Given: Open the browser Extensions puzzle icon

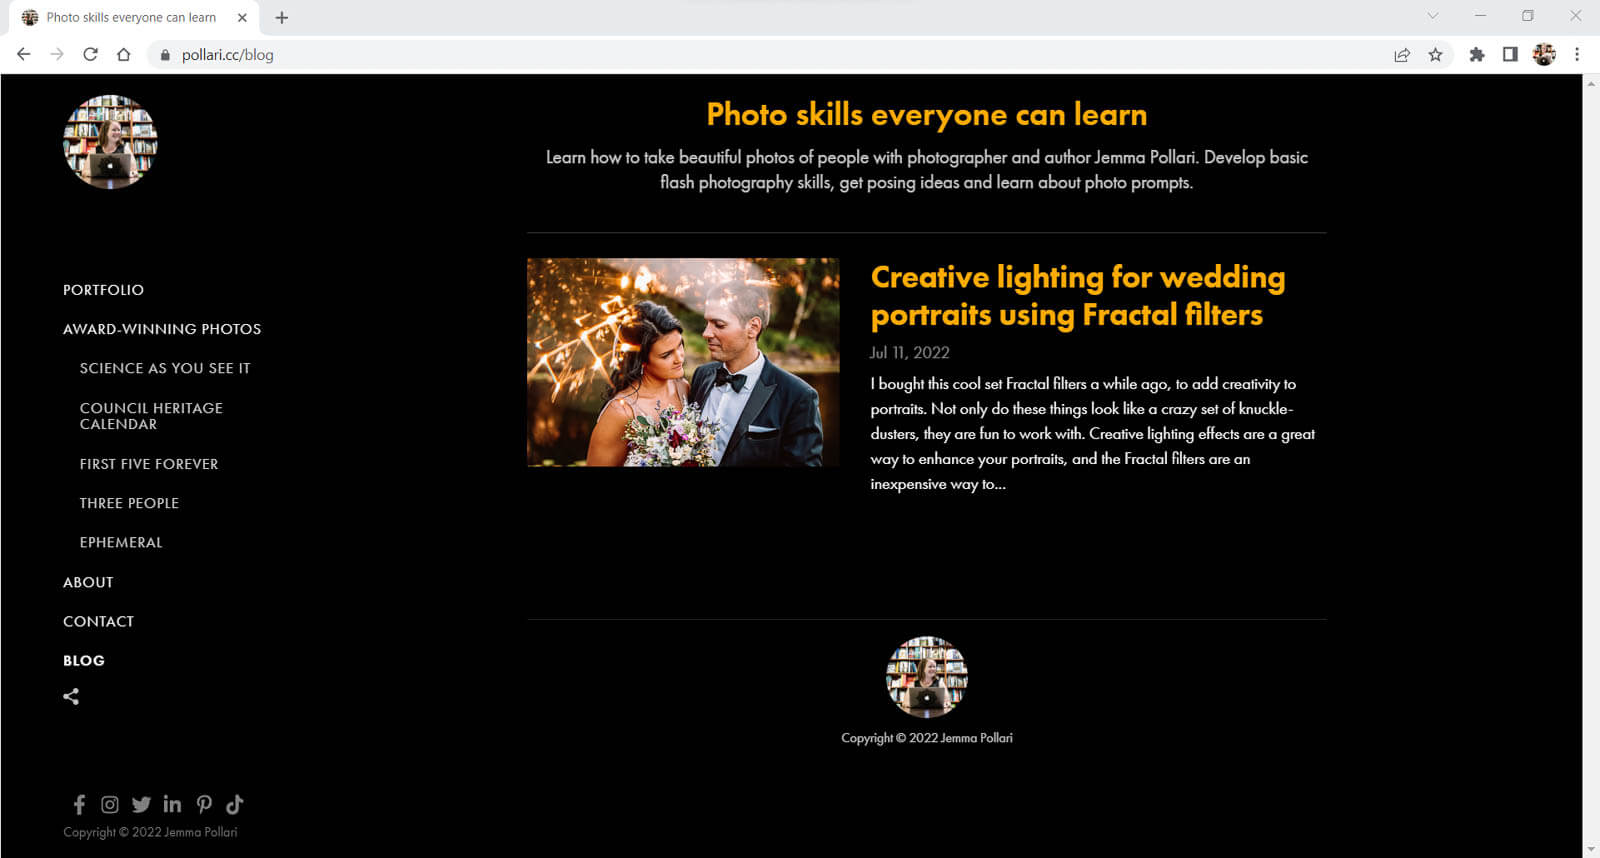Looking at the screenshot, I should (x=1476, y=55).
